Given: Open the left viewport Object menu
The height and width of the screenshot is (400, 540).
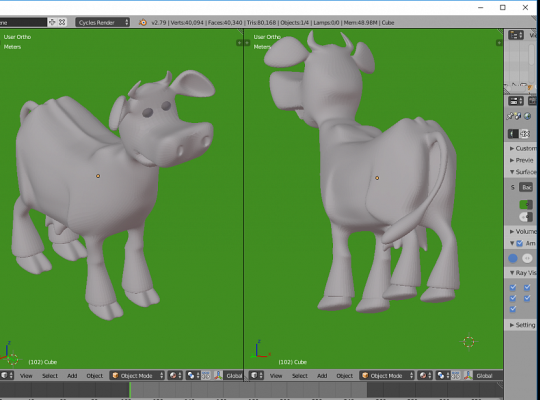Looking at the screenshot, I should pos(94,376).
